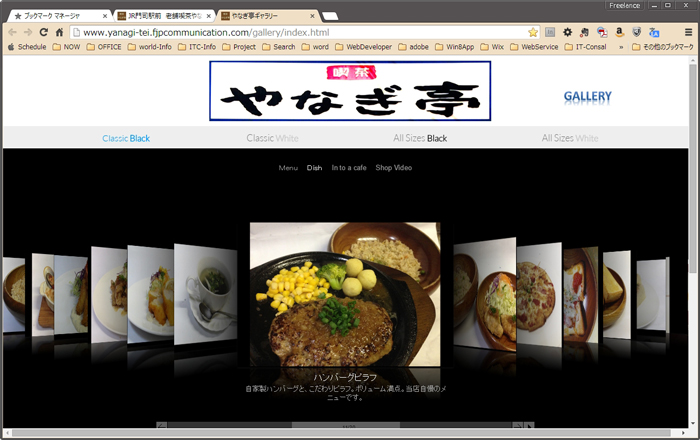The image size is (700, 440).
Task: Click the gray shield extension icon
Action: click(637, 32)
